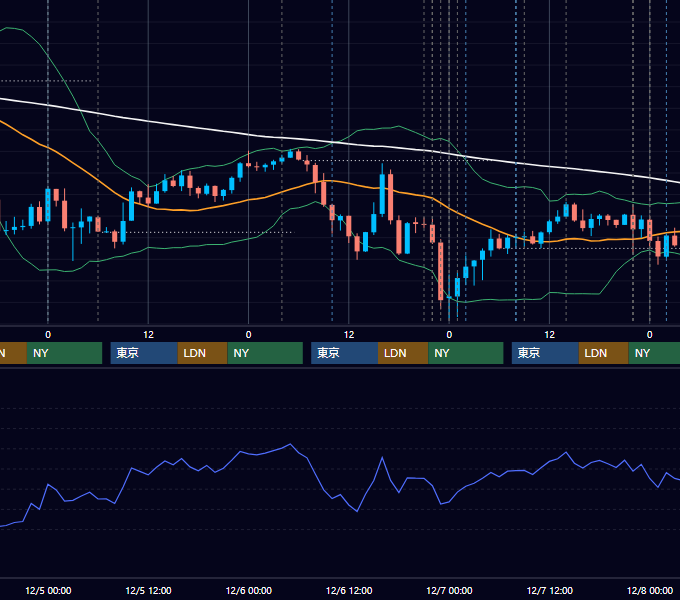Select the LDN session block on 12/5
This screenshot has width=680, height=600.
click(x=203, y=353)
